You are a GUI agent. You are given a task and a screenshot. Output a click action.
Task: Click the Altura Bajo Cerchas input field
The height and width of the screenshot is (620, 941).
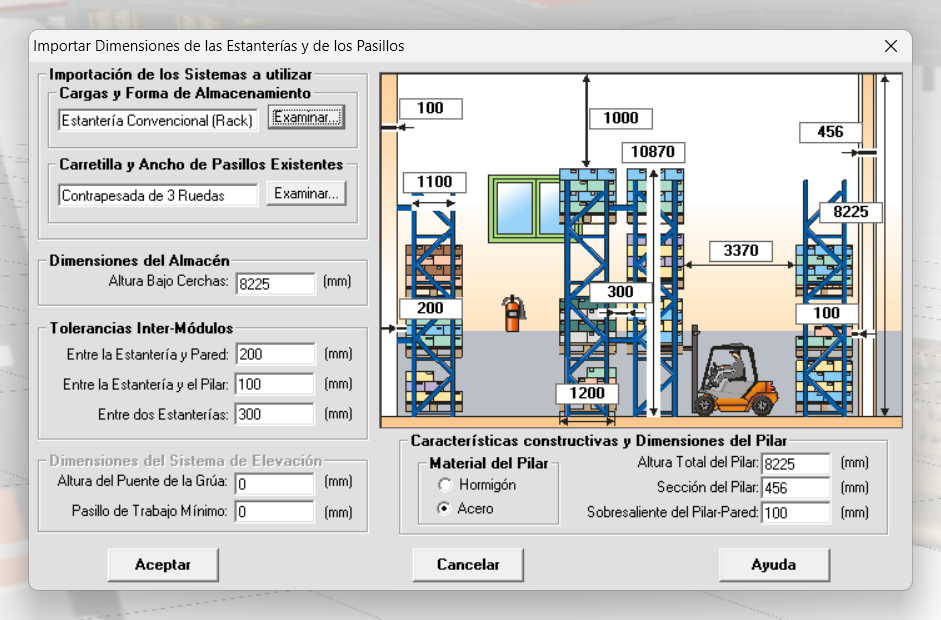click(275, 284)
